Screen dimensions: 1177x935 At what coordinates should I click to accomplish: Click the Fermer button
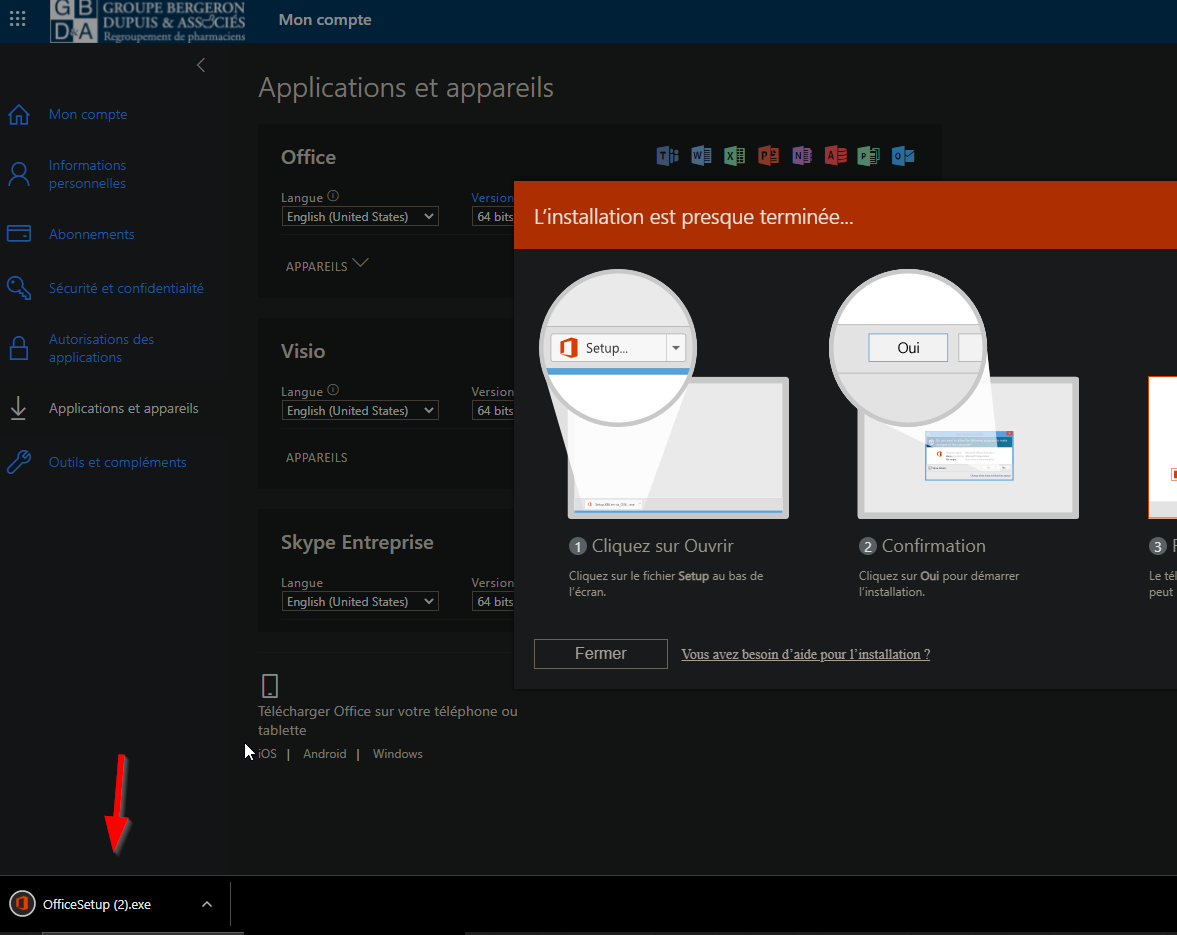(x=601, y=654)
